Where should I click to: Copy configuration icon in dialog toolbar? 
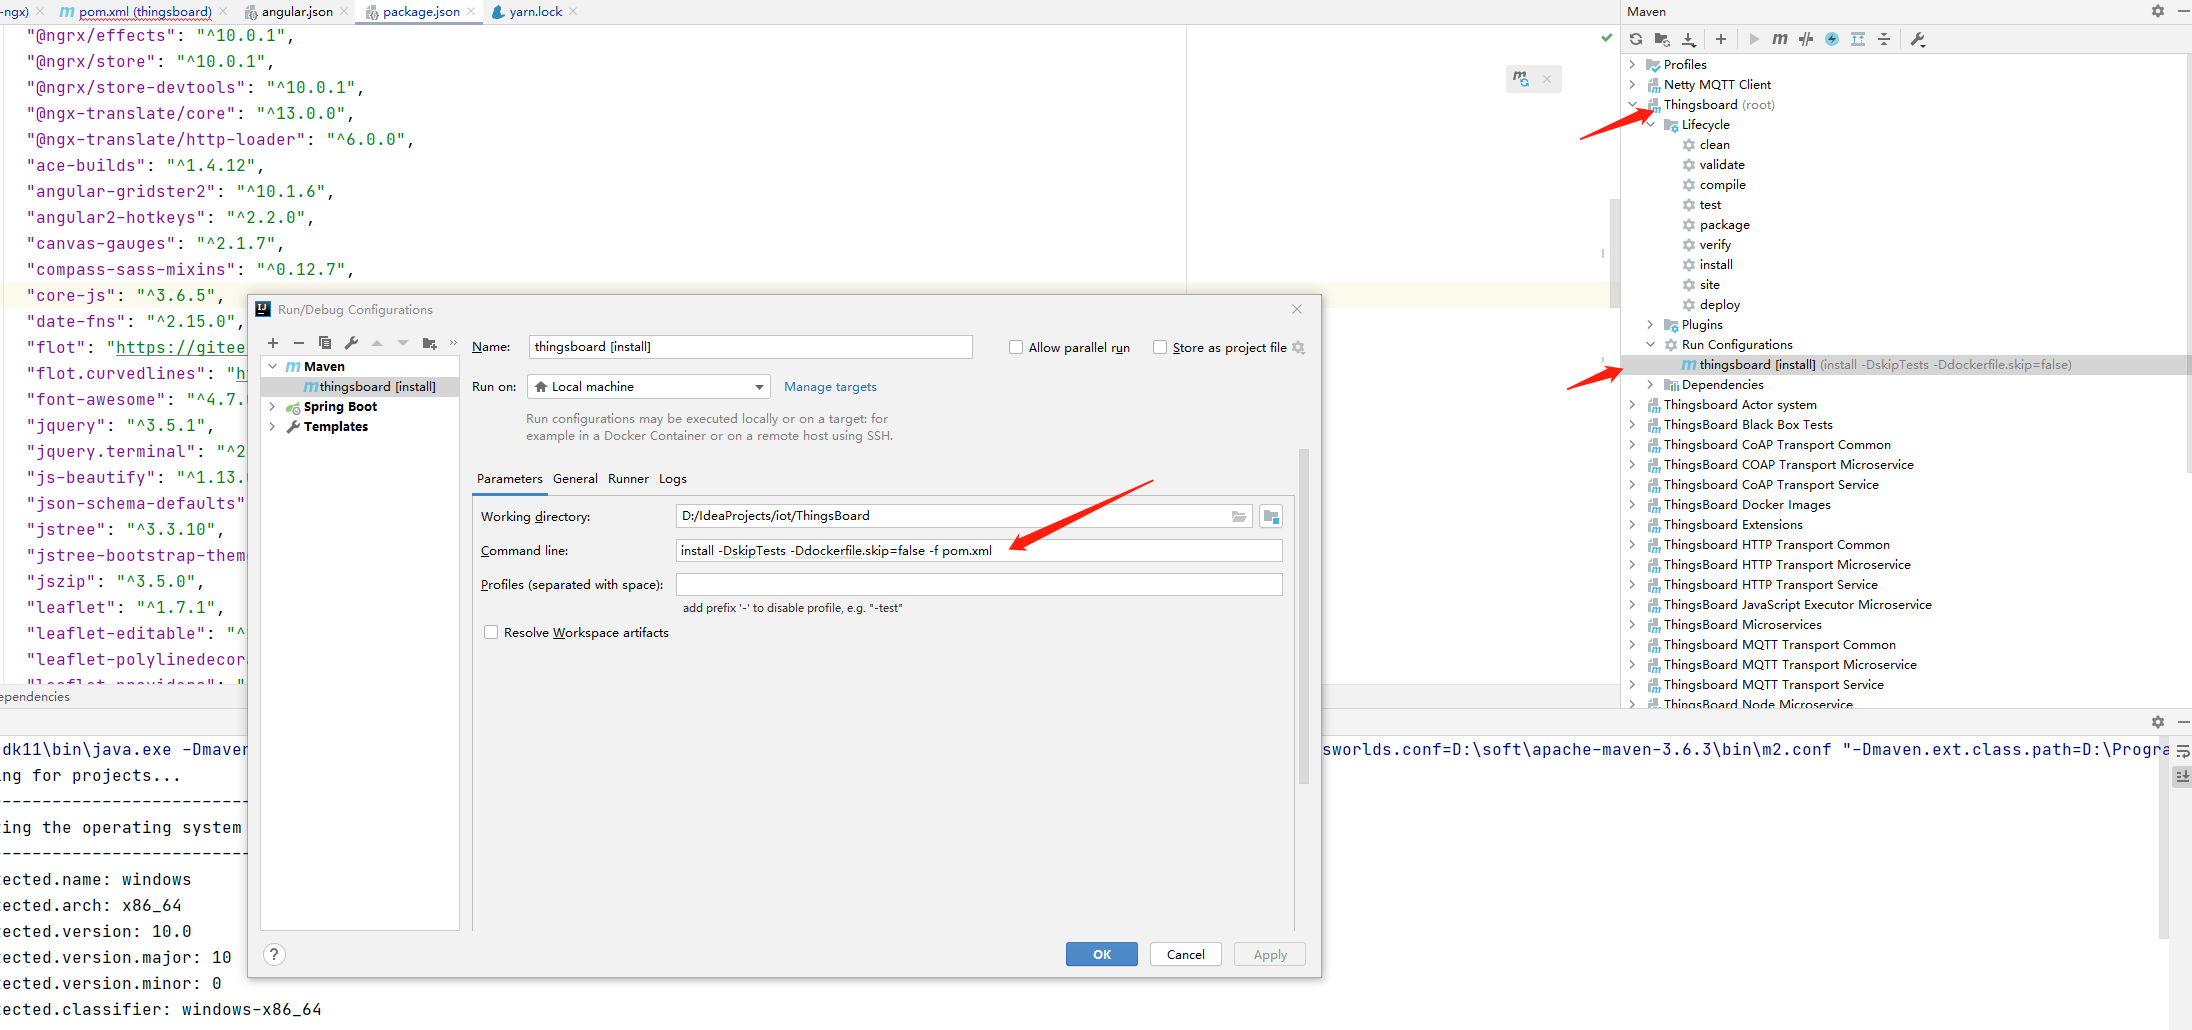325,343
